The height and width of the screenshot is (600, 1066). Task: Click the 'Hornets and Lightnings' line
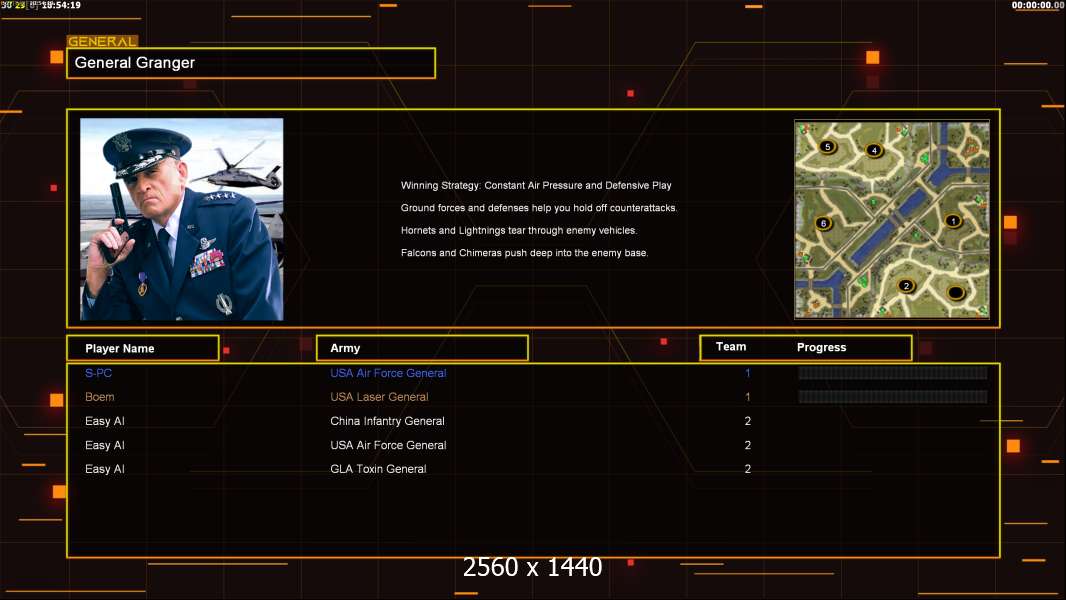pos(519,230)
